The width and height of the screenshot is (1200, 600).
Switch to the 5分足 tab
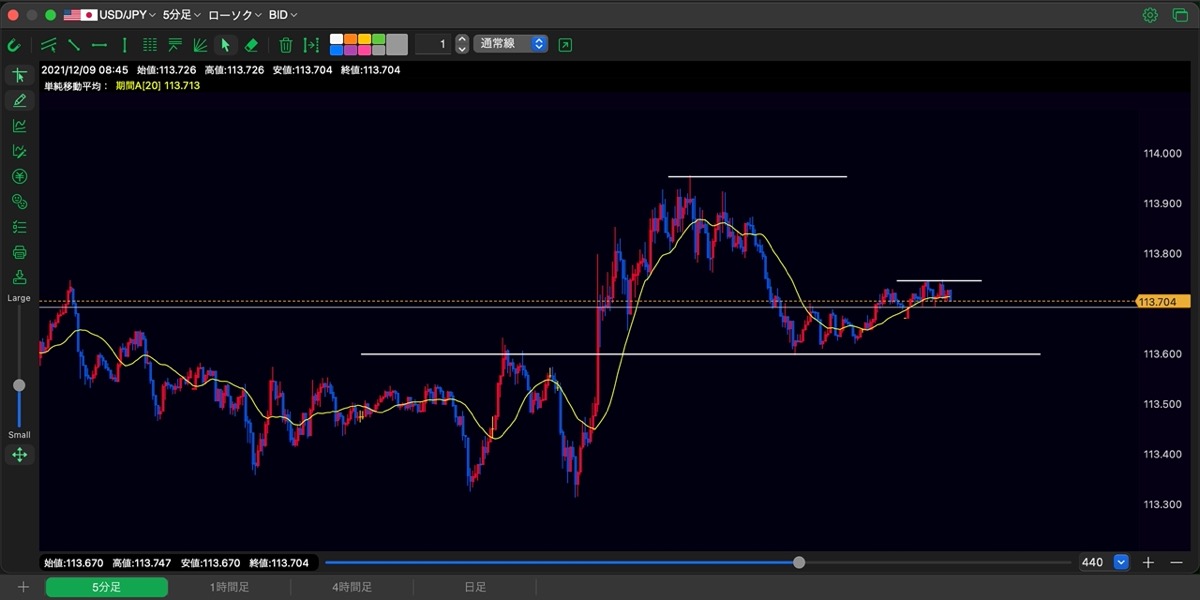point(106,587)
